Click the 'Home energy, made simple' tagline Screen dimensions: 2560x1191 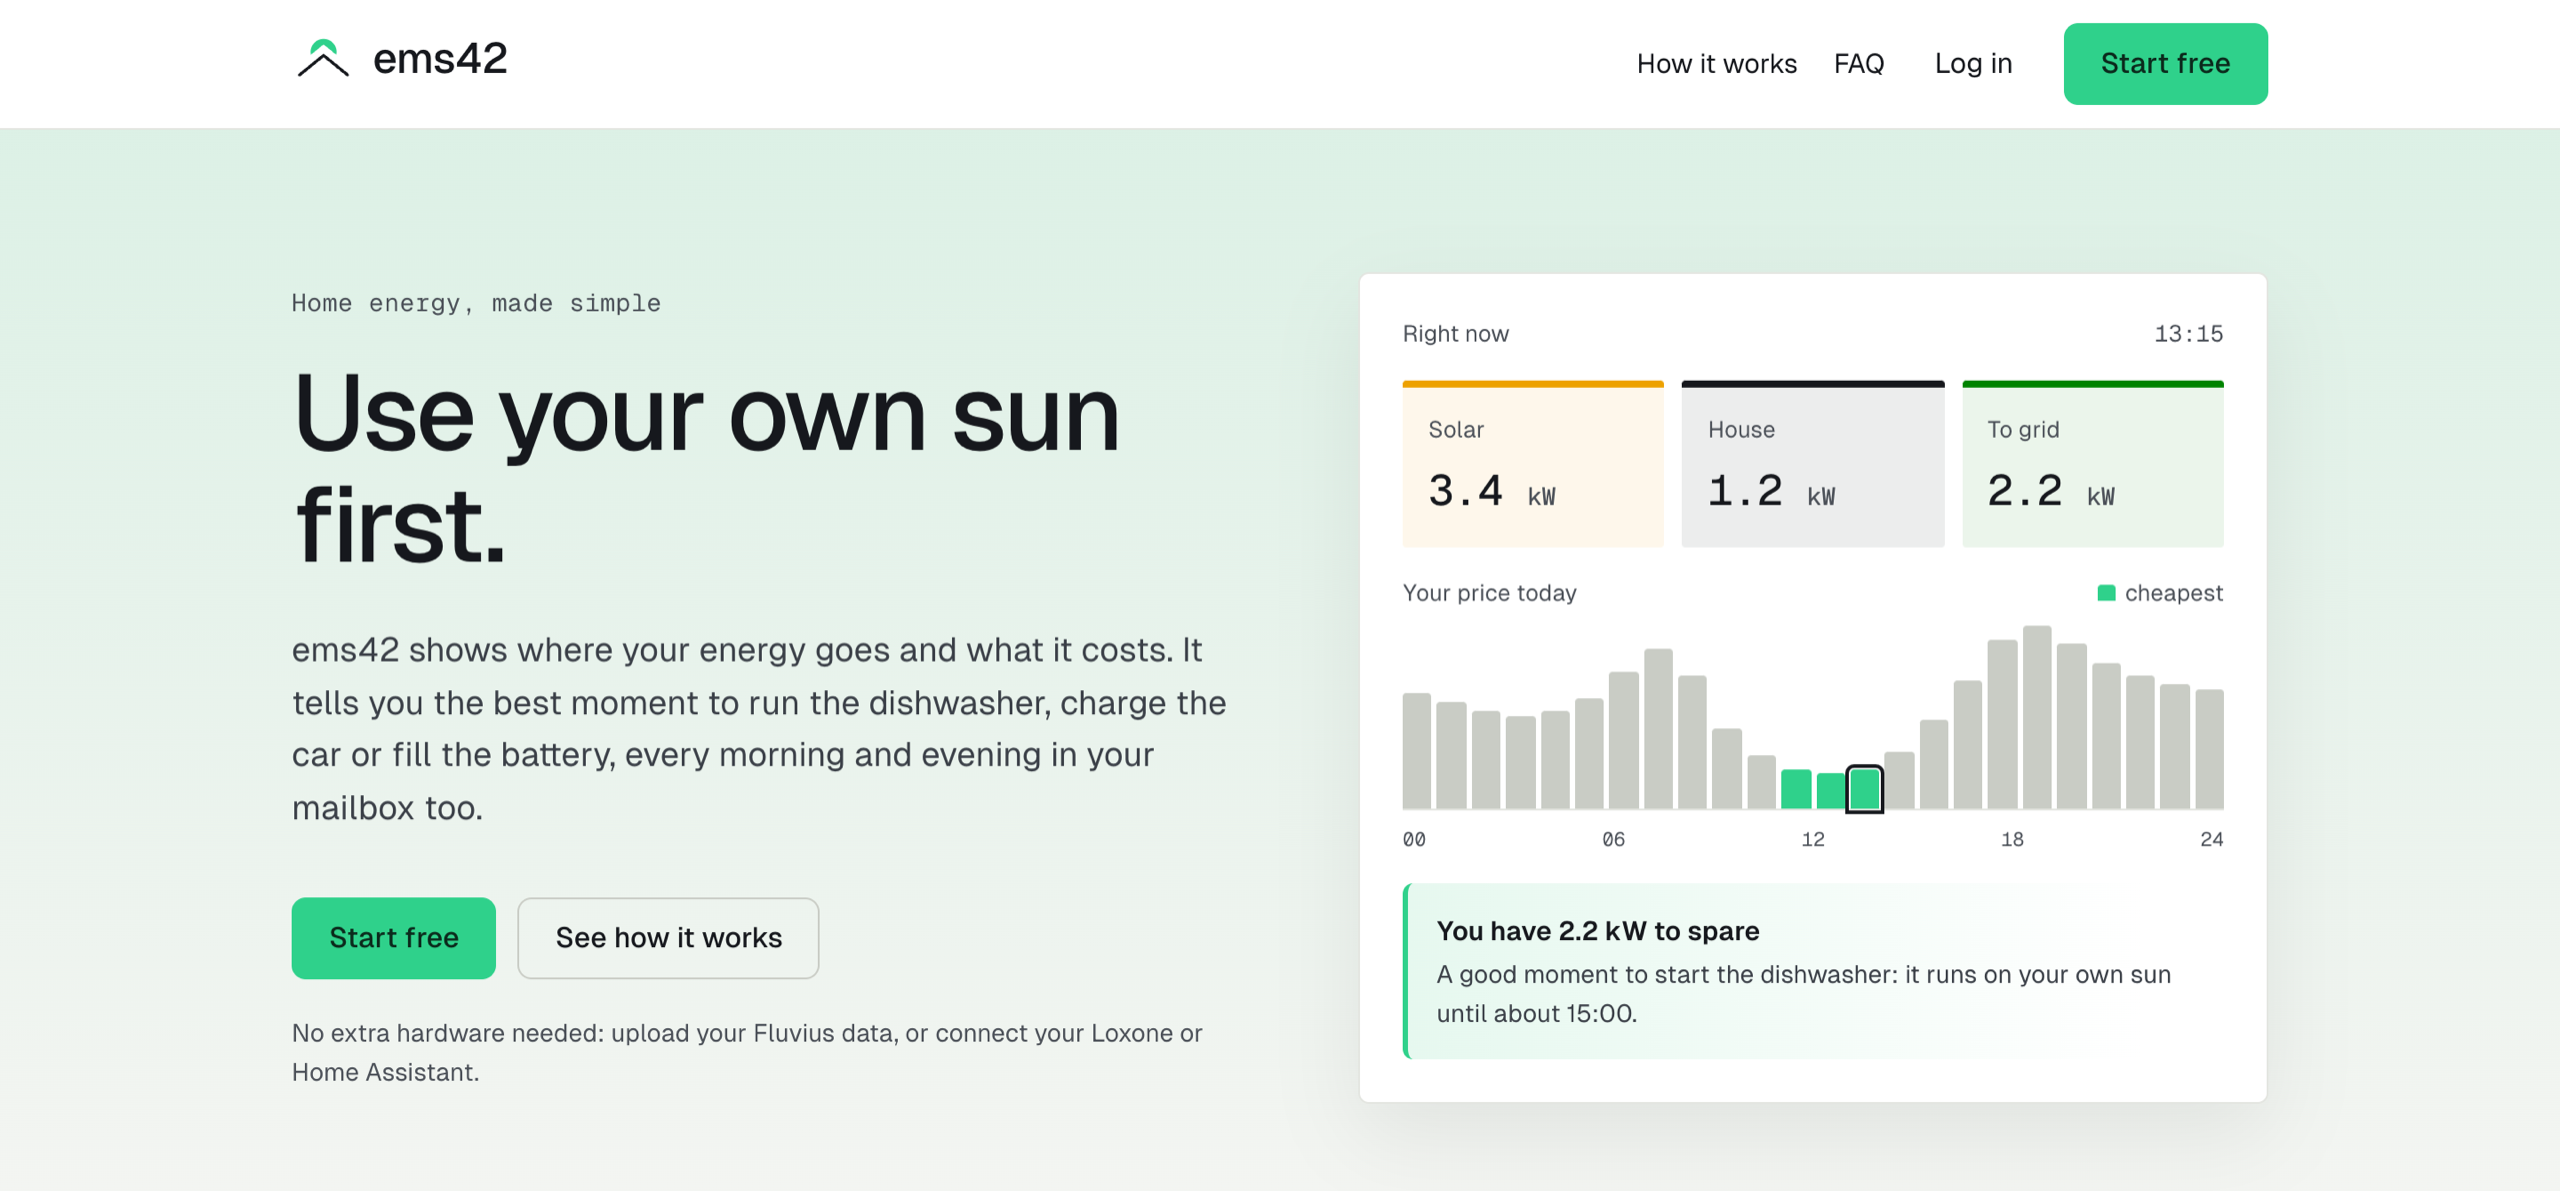476,303
